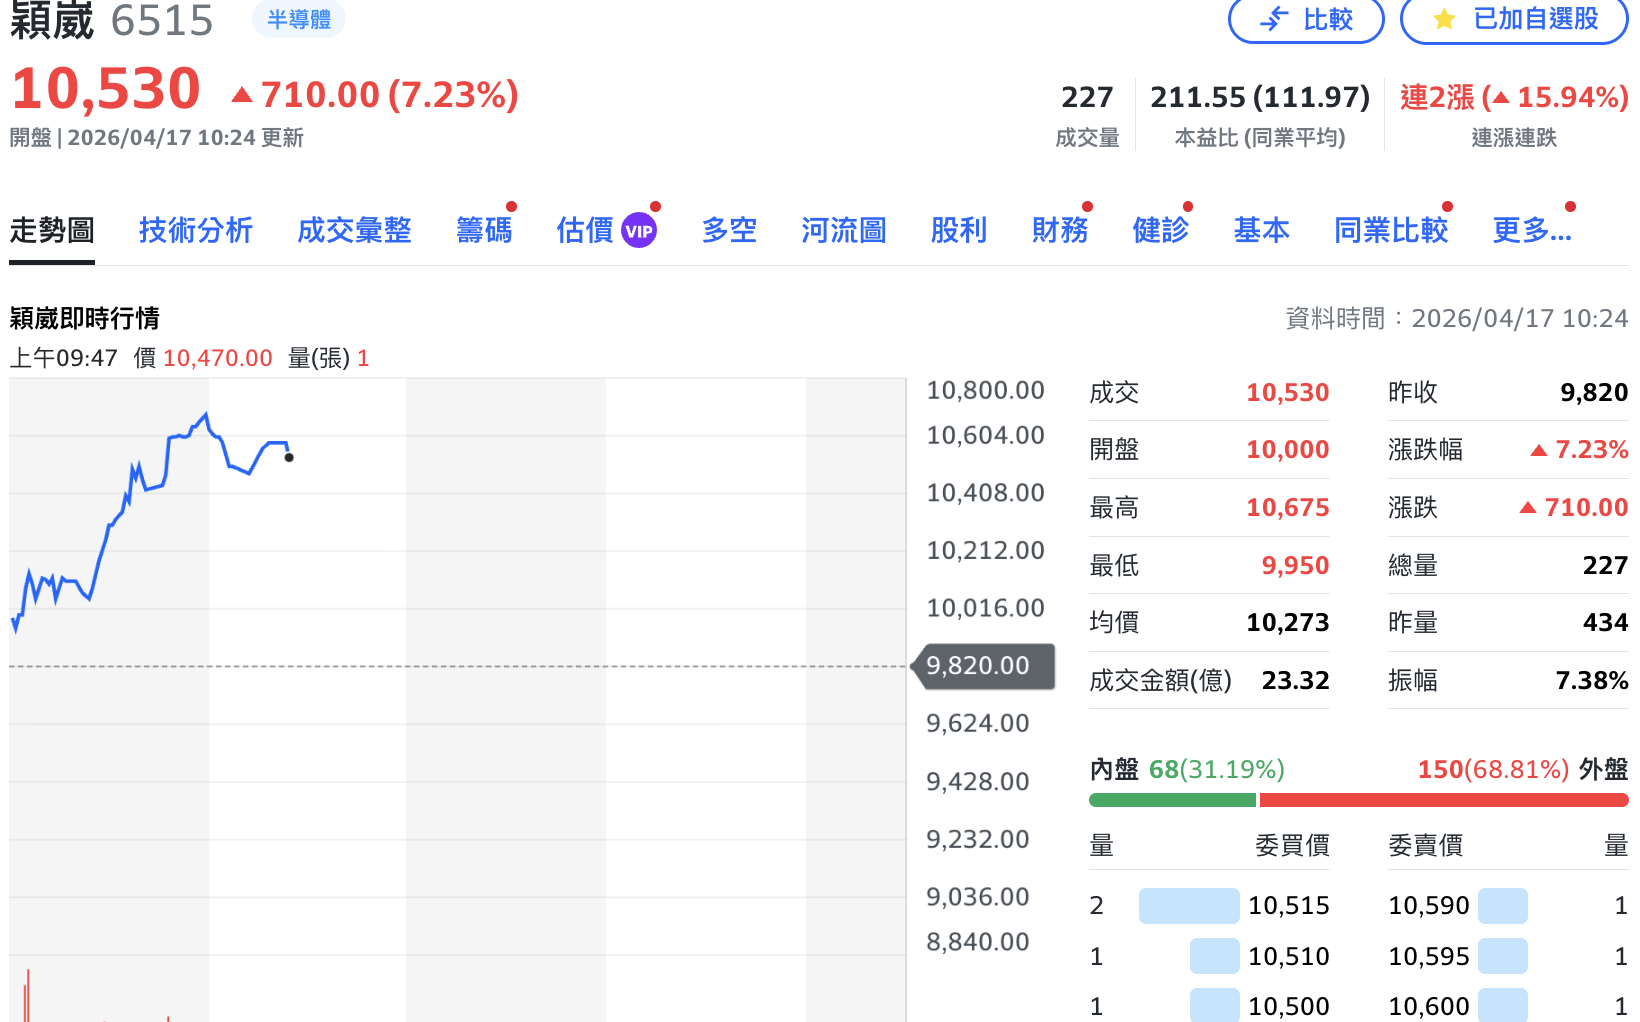
Task: Toggle the 比較 comparison mode
Action: (1306, 19)
